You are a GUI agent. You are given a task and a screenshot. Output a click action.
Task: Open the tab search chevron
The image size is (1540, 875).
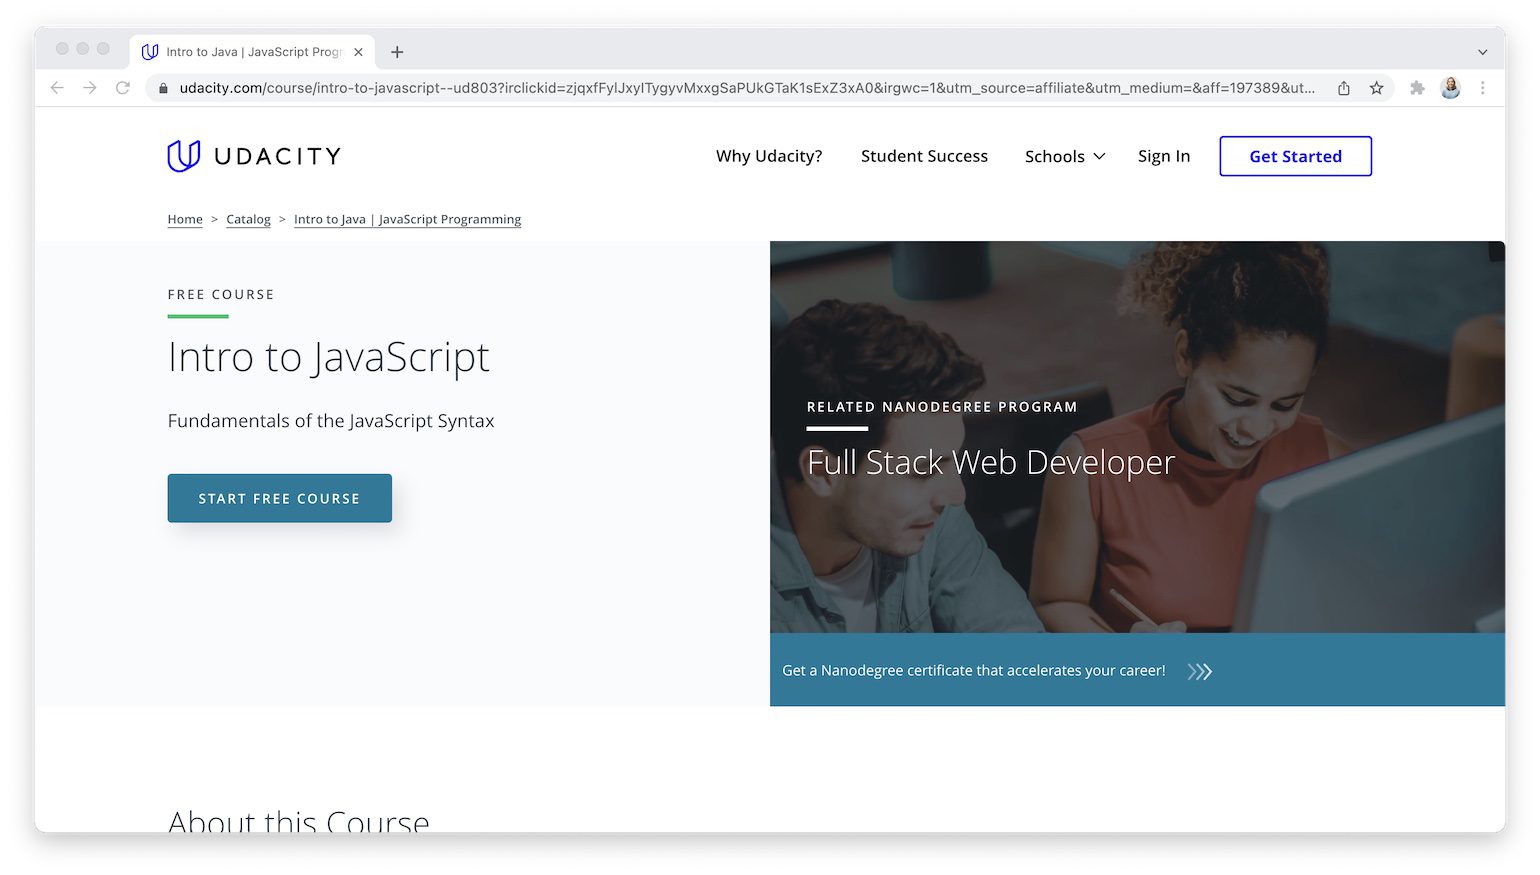tap(1482, 52)
